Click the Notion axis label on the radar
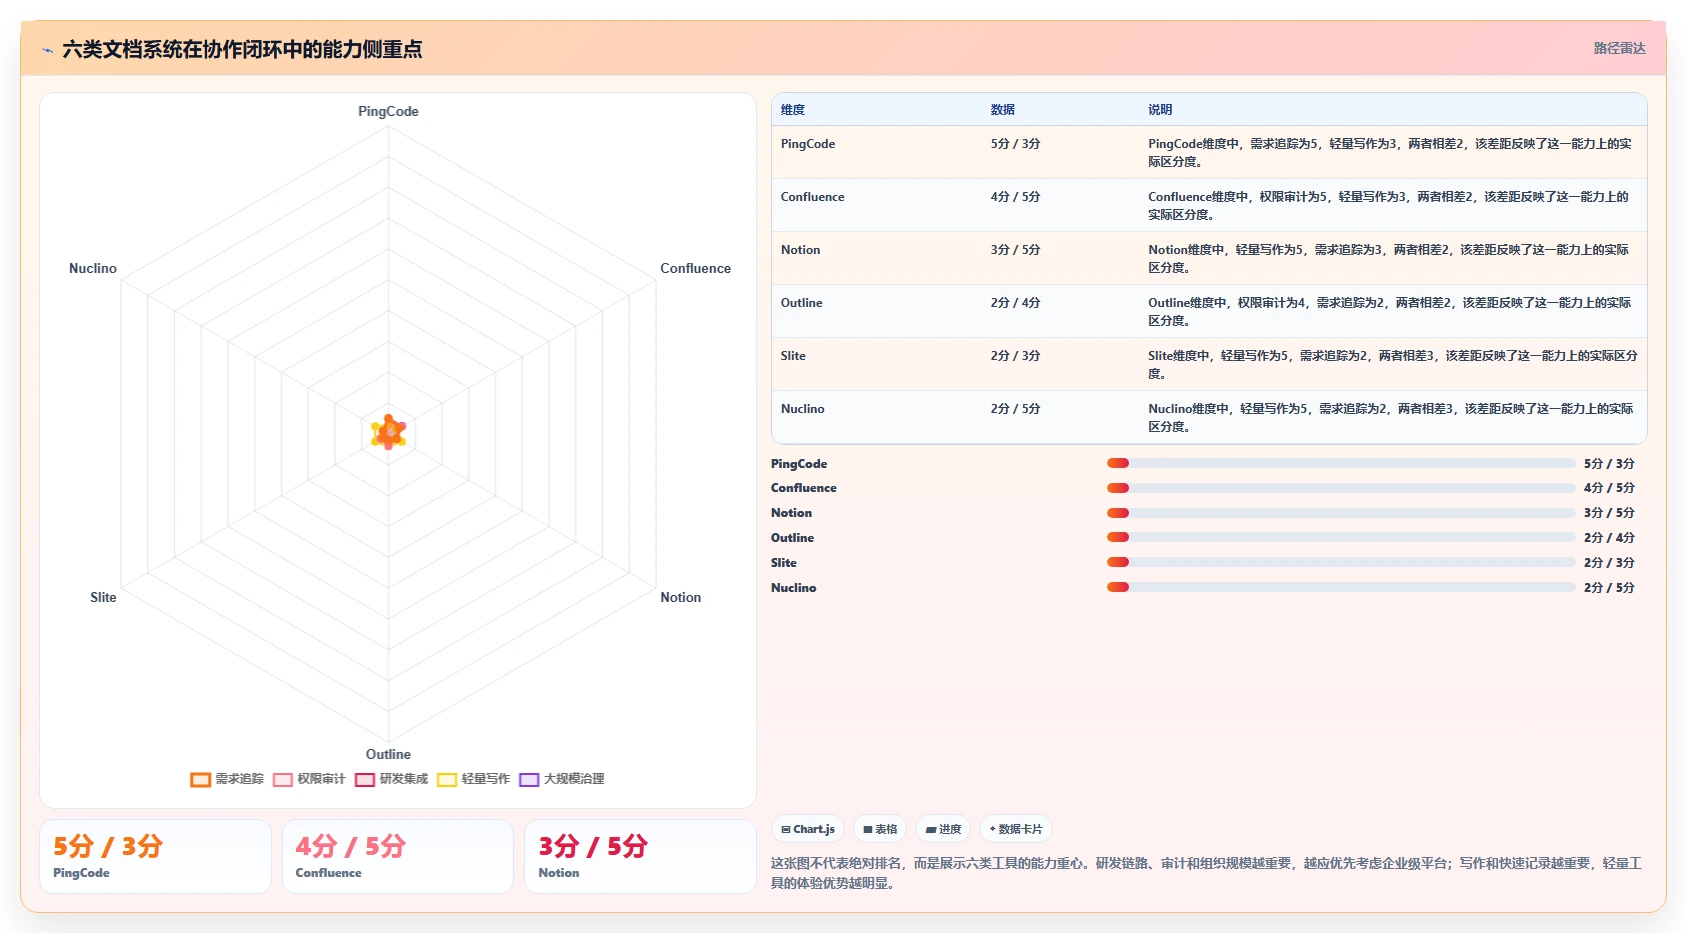 point(680,597)
